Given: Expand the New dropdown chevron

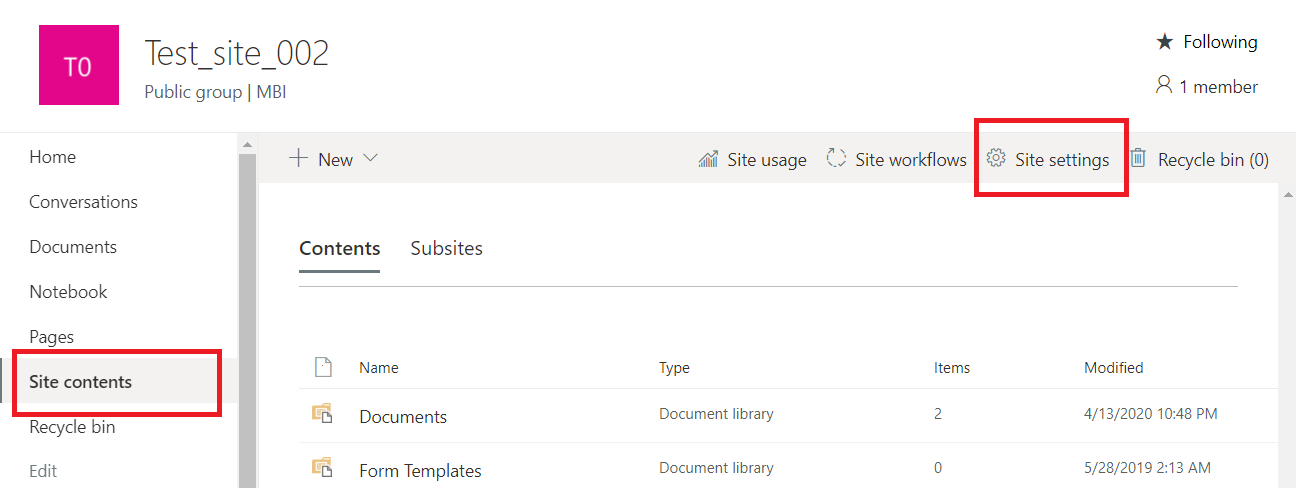Looking at the screenshot, I should tap(370, 159).
